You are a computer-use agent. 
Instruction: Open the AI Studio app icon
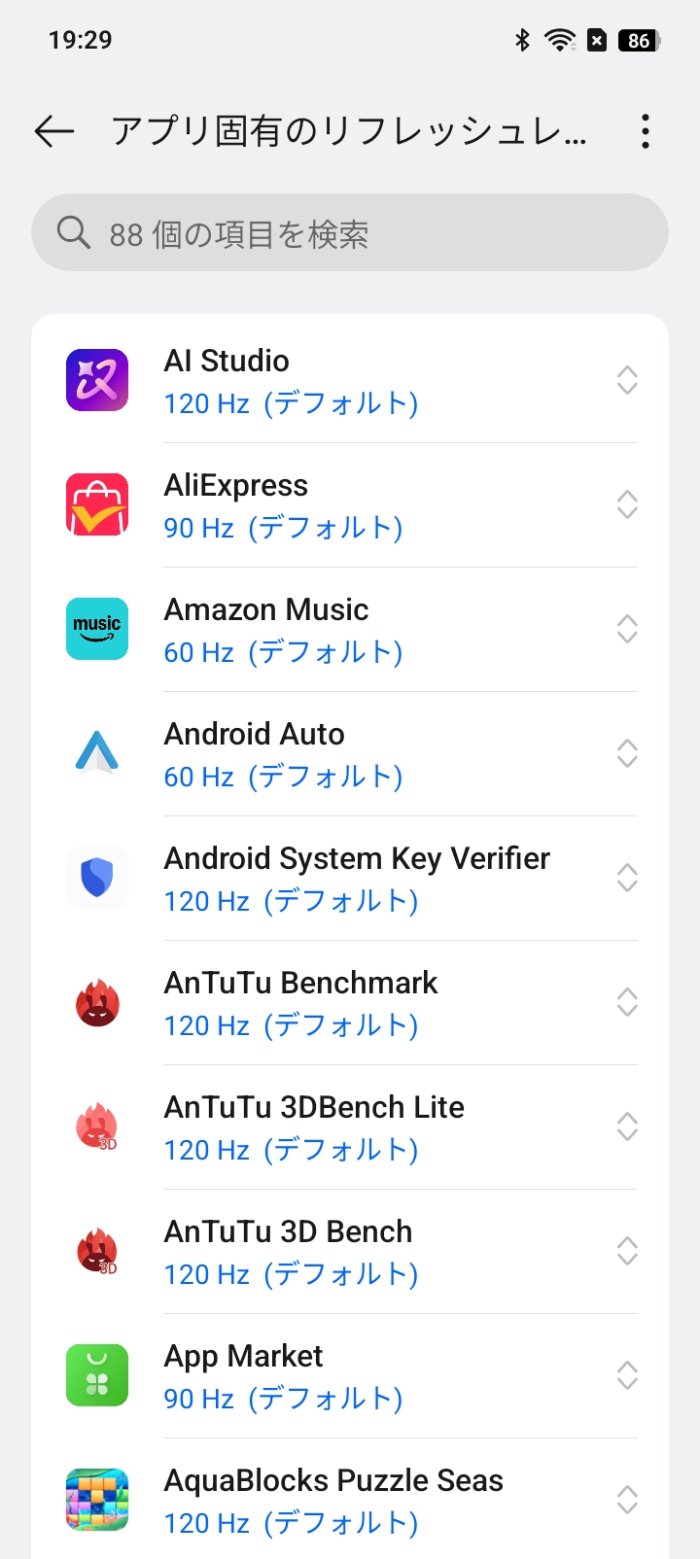96,380
